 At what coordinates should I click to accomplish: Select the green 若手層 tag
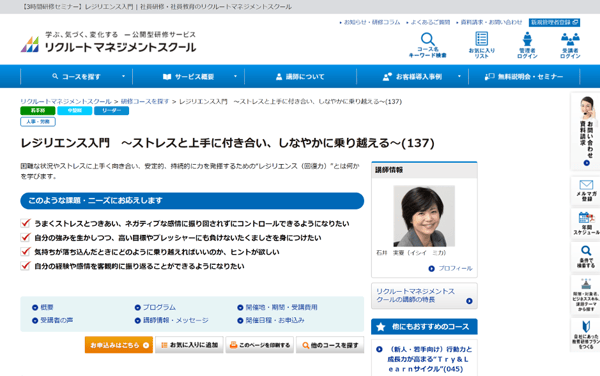[38, 111]
